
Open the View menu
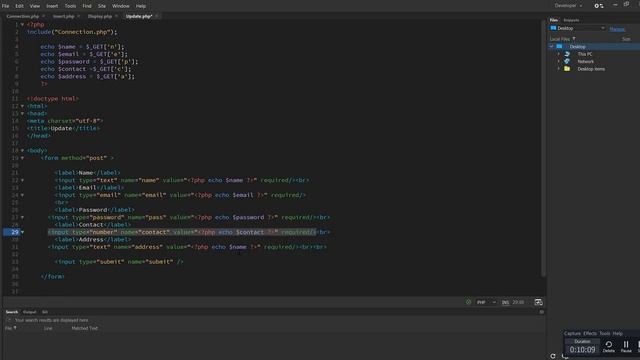coord(35,6)
